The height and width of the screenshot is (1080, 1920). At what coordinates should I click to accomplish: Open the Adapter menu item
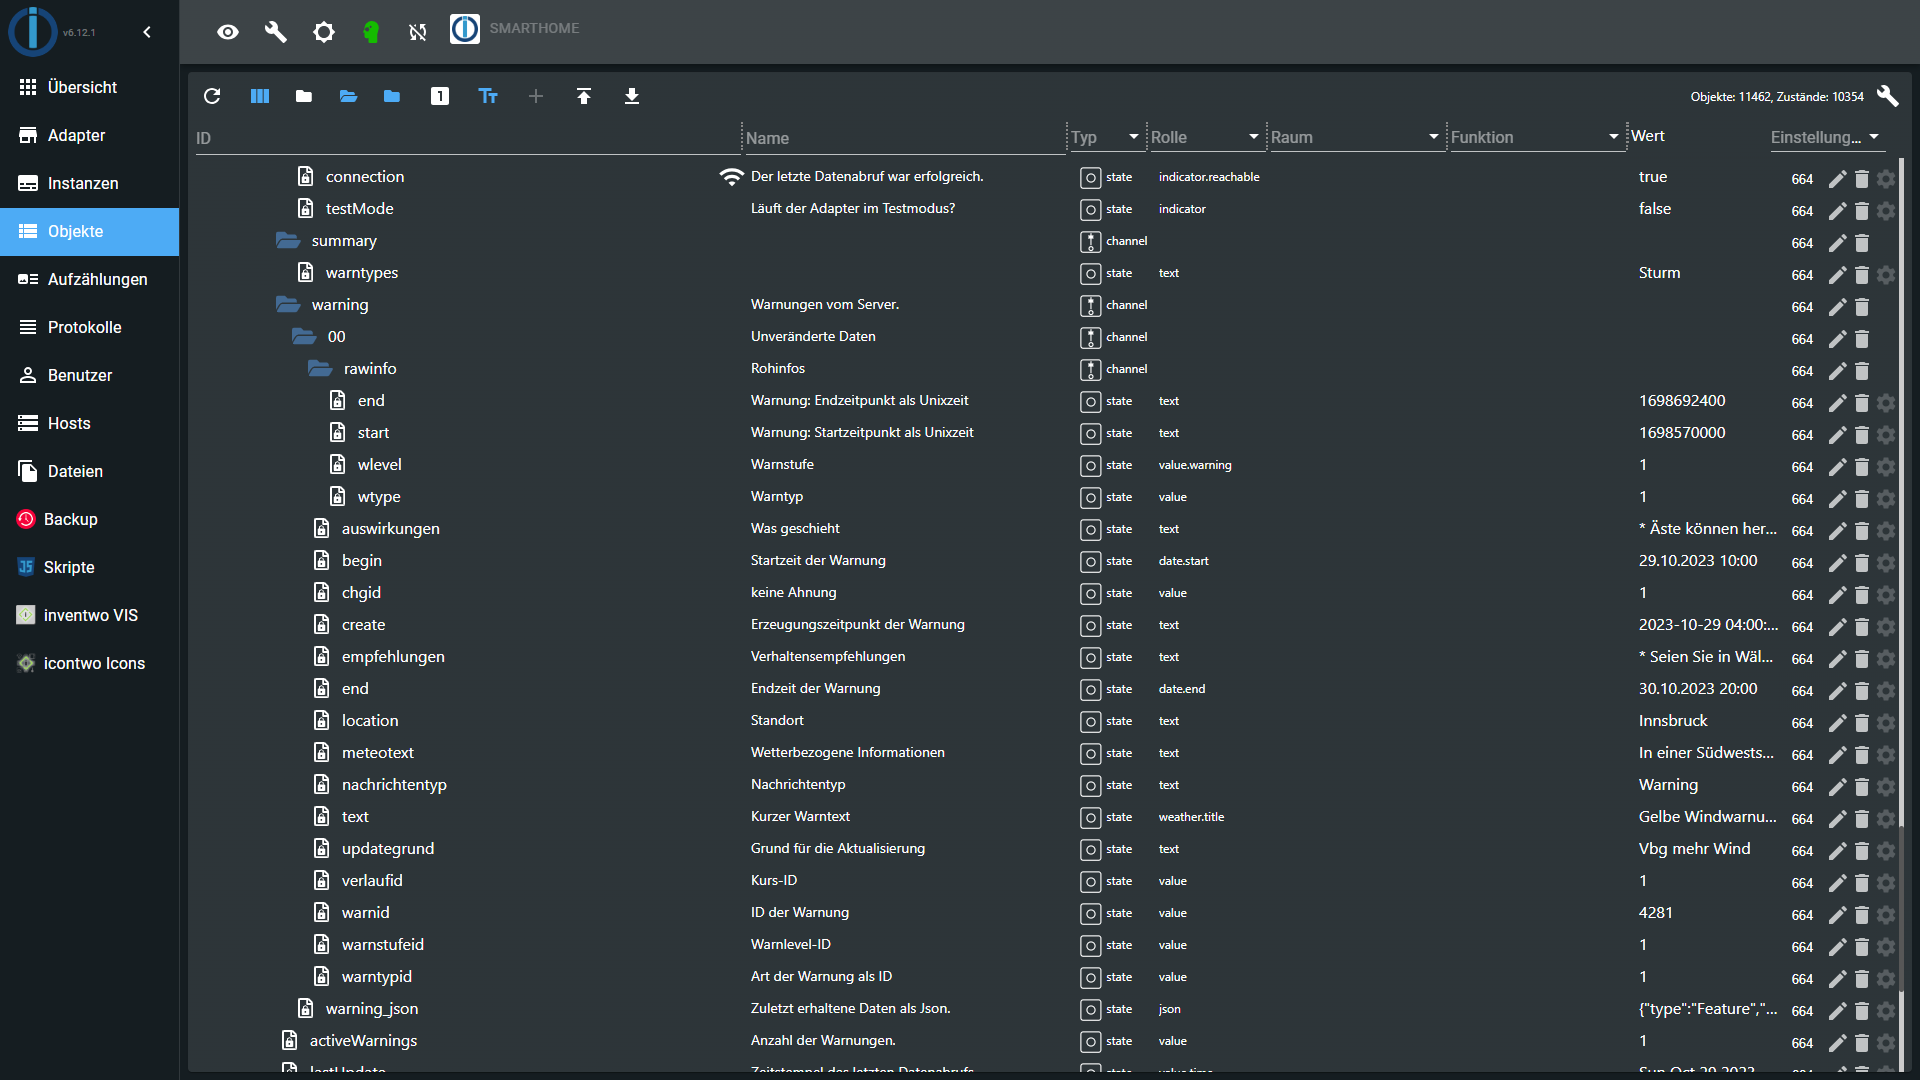(90, 135)
